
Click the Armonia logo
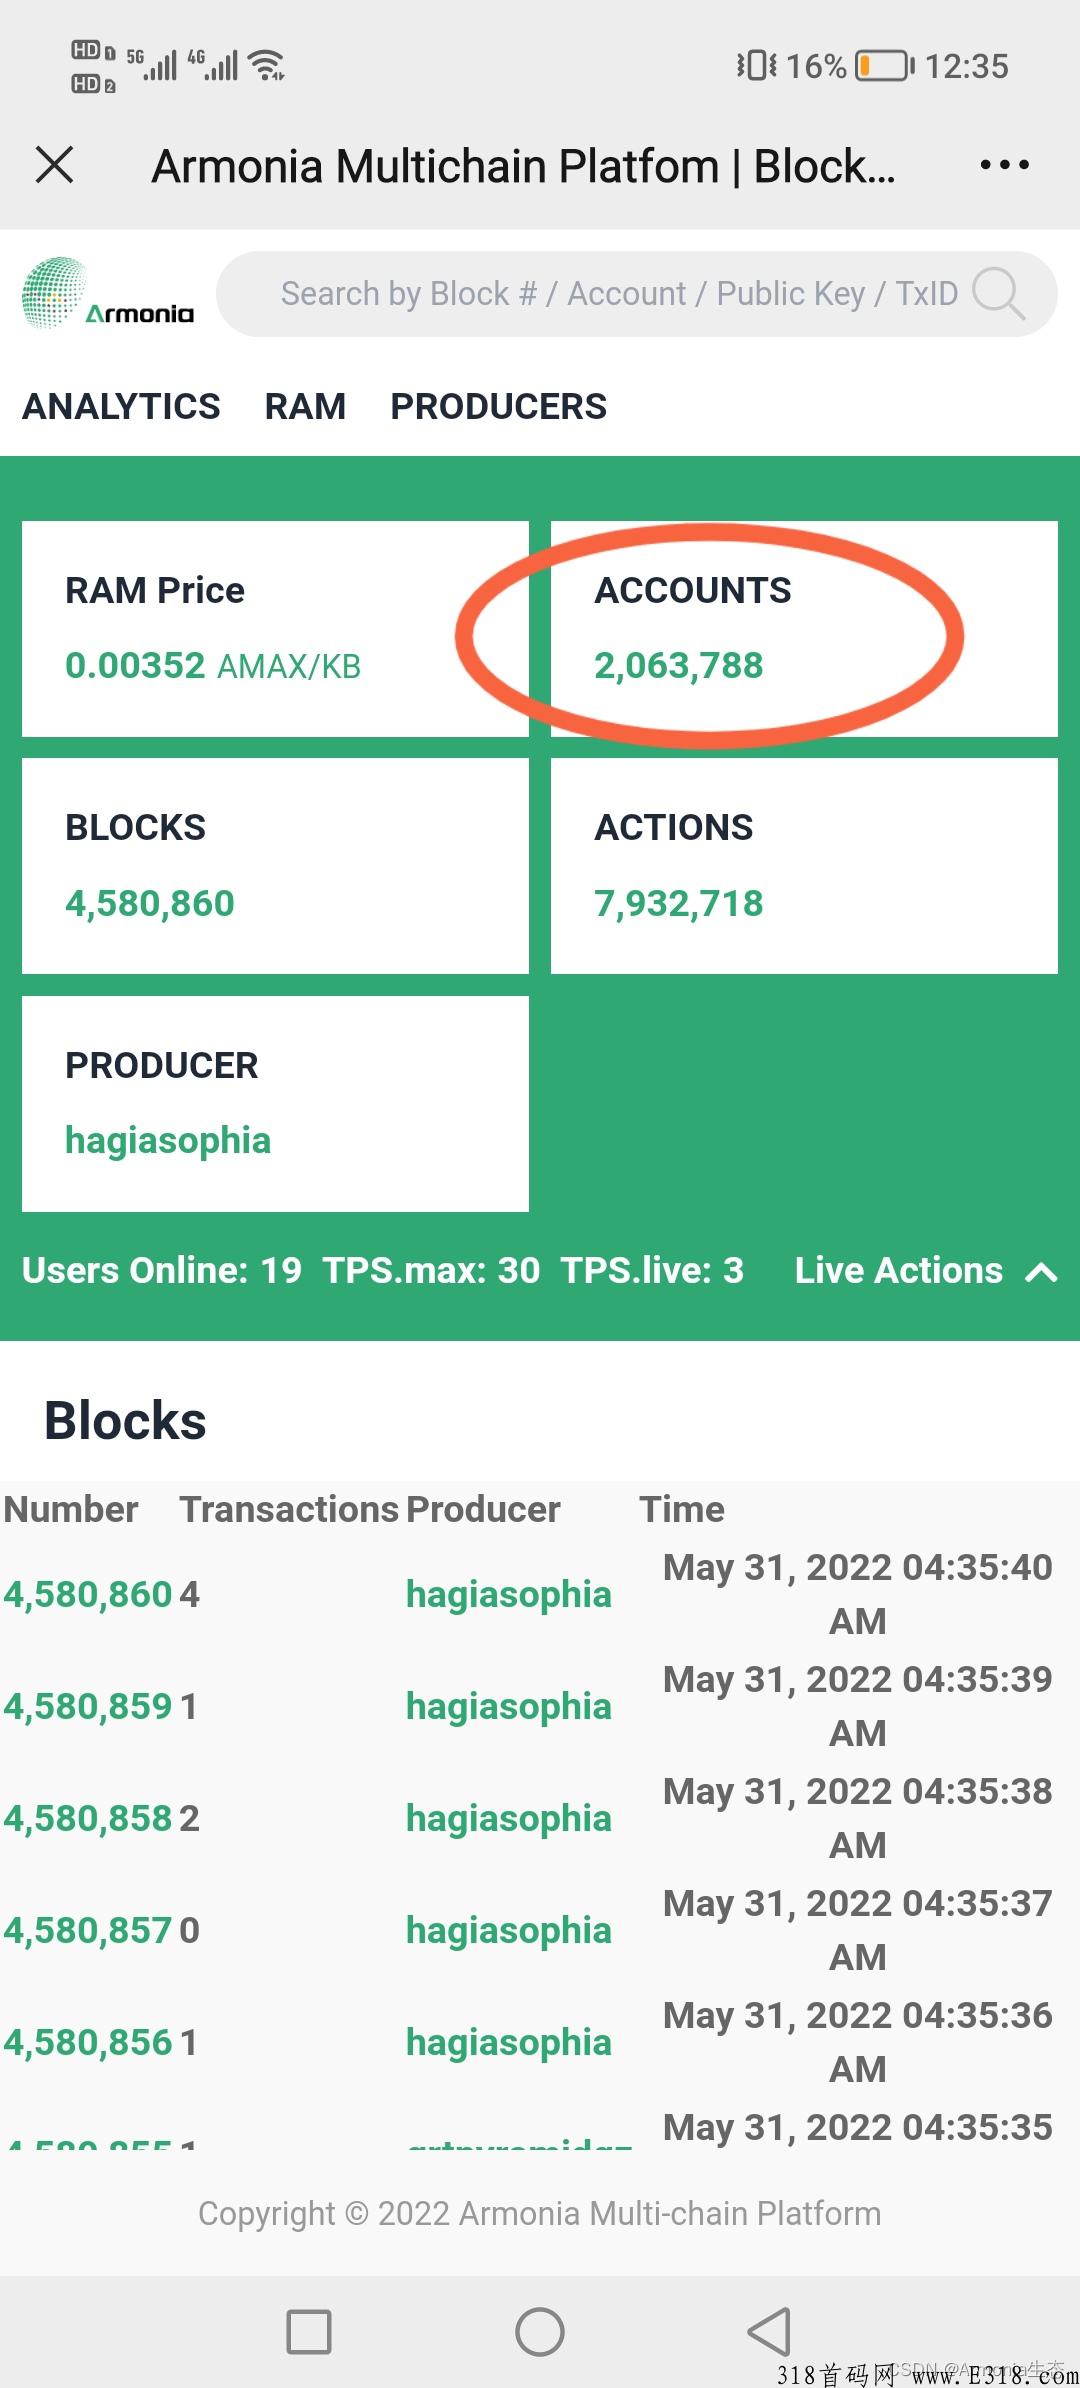click(108, 294)
